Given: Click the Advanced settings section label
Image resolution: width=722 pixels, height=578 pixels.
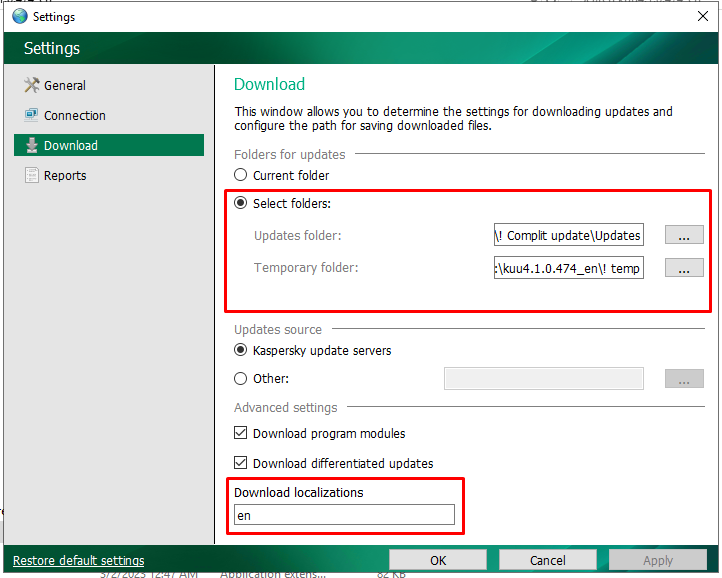Looking at the screenshot, I should click(x=285, y=408).
